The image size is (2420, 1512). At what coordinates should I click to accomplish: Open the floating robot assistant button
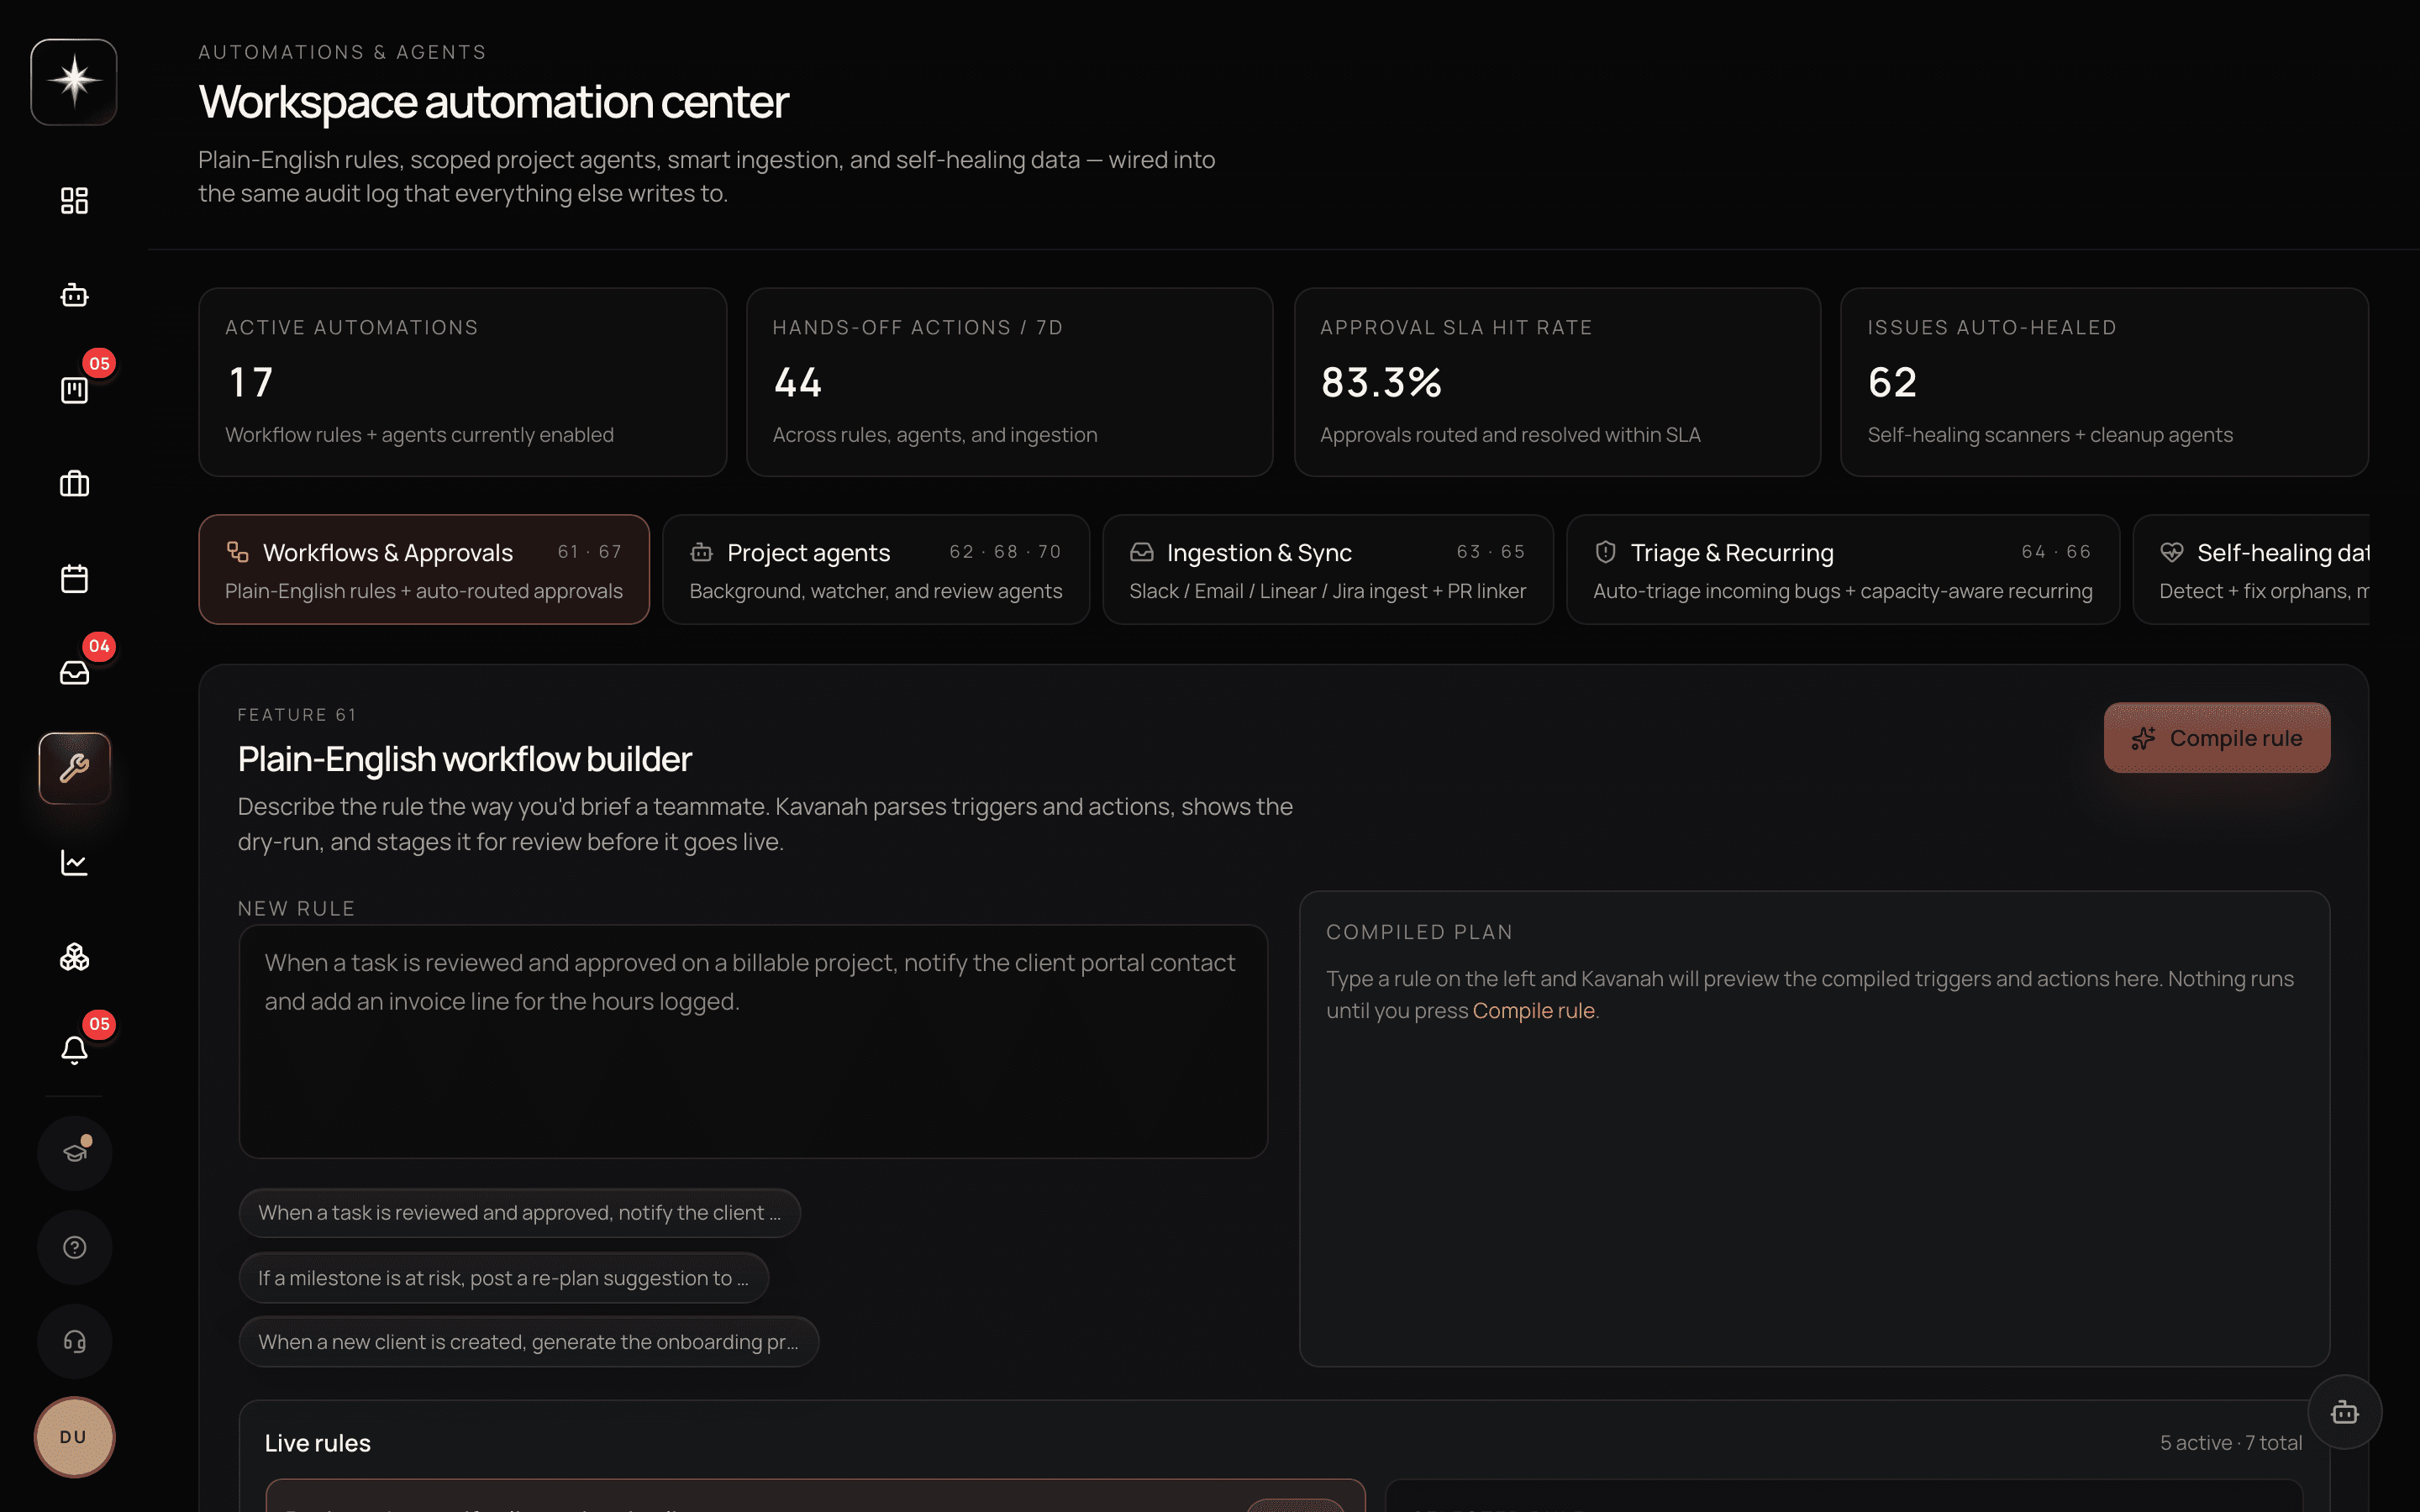(2345, 1412)
